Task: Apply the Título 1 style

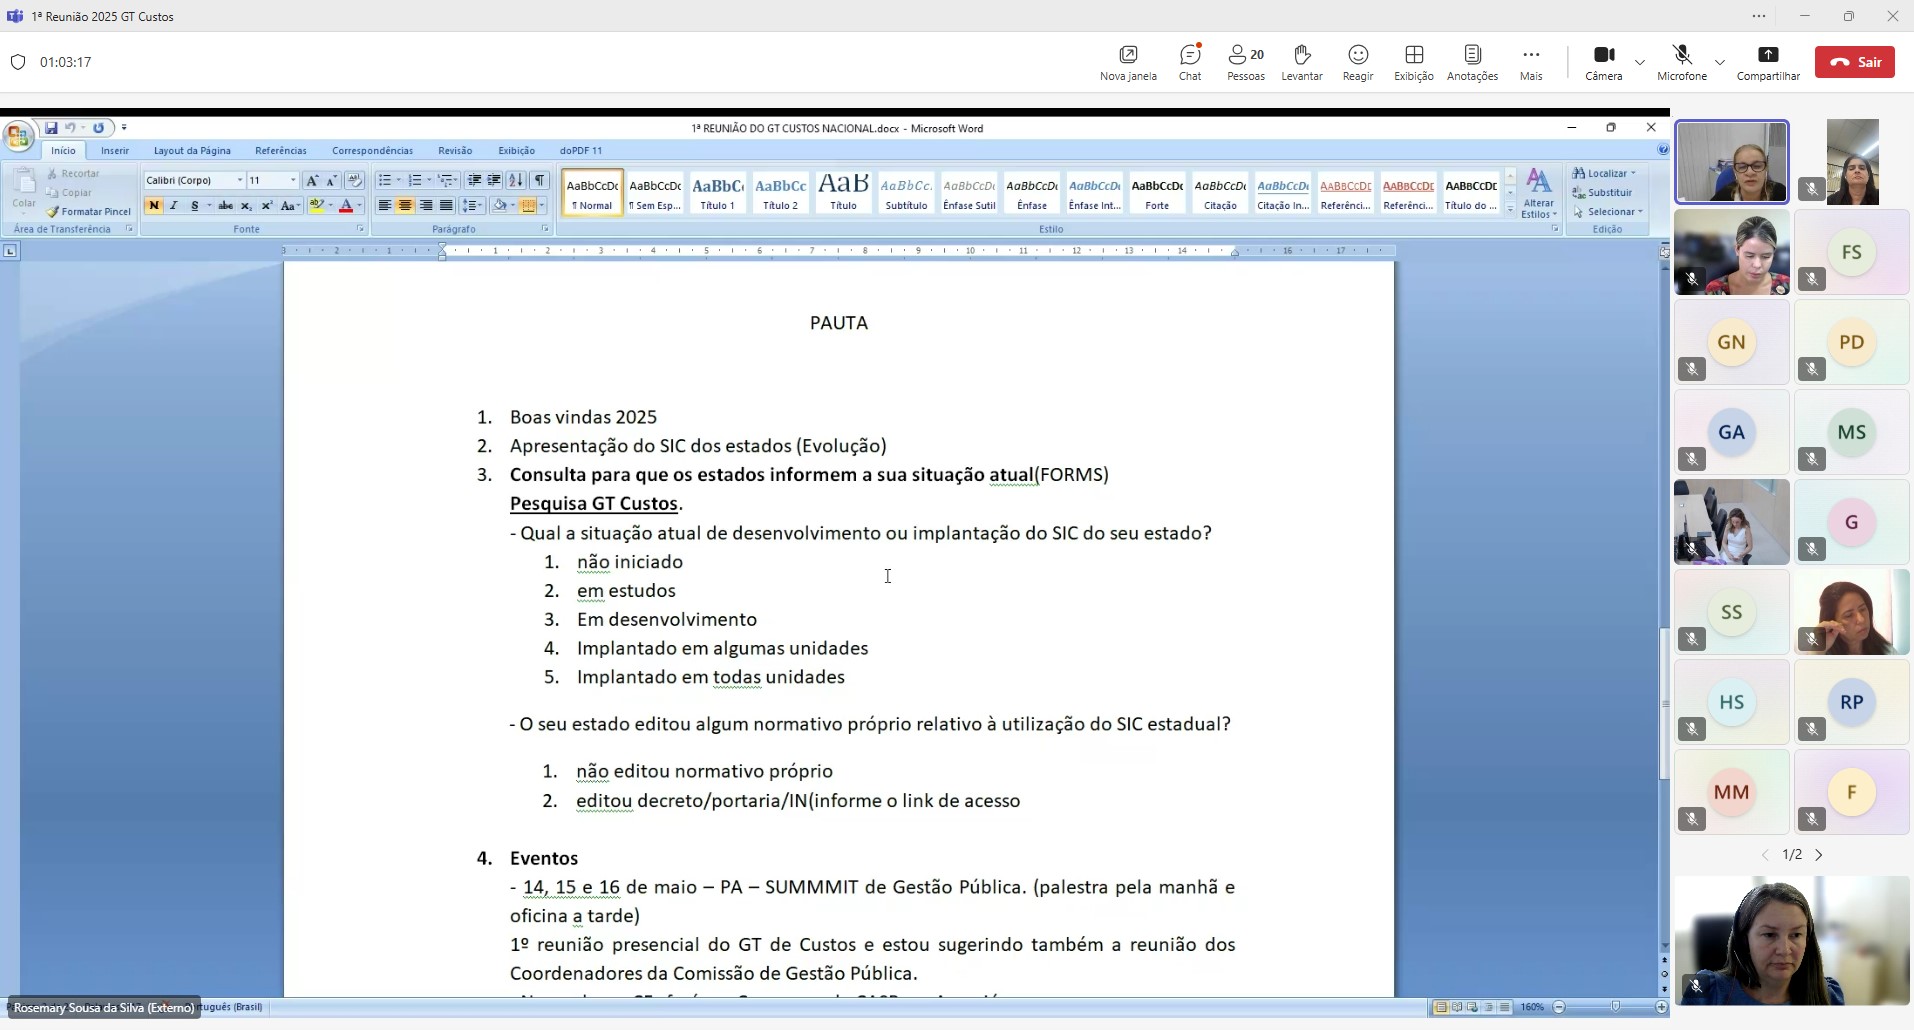Action: coord(717,192)
